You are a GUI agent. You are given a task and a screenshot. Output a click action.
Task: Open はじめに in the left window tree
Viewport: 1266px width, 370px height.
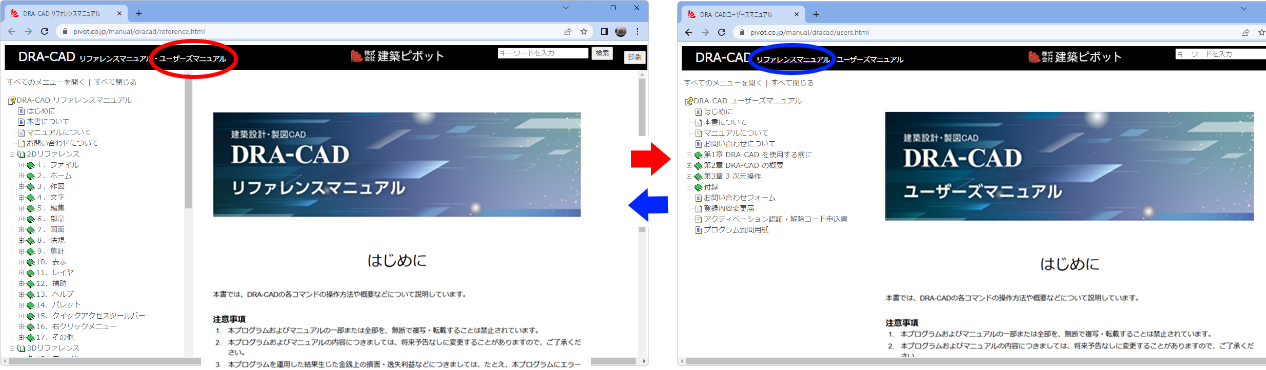click(42, 111)
